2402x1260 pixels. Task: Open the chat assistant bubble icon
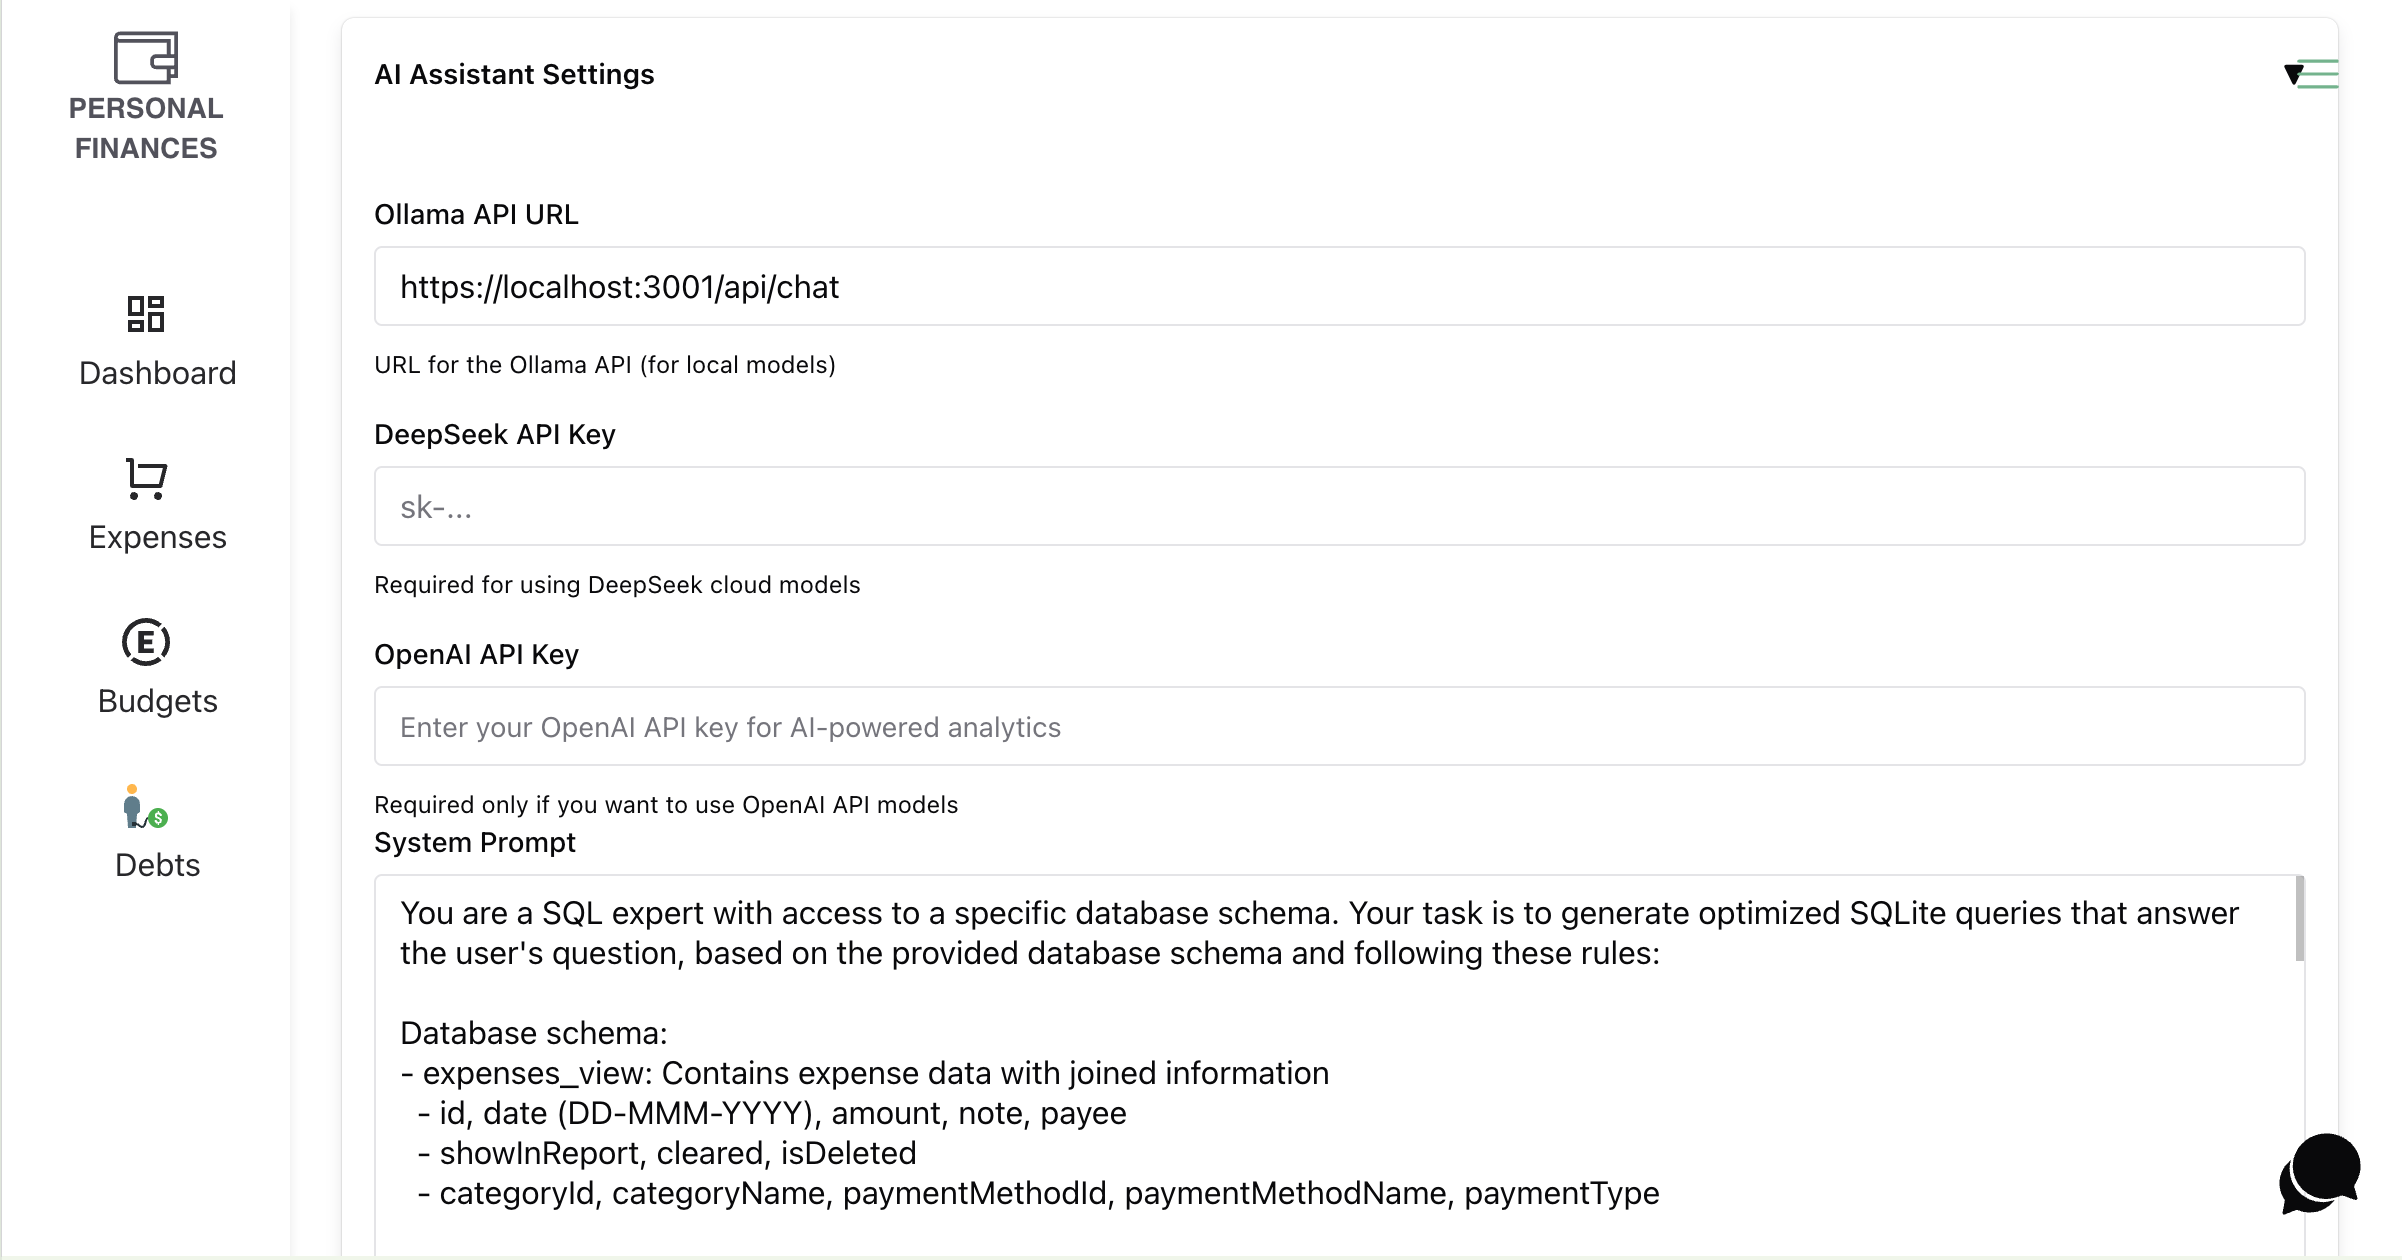(x=2319, y=1171)
